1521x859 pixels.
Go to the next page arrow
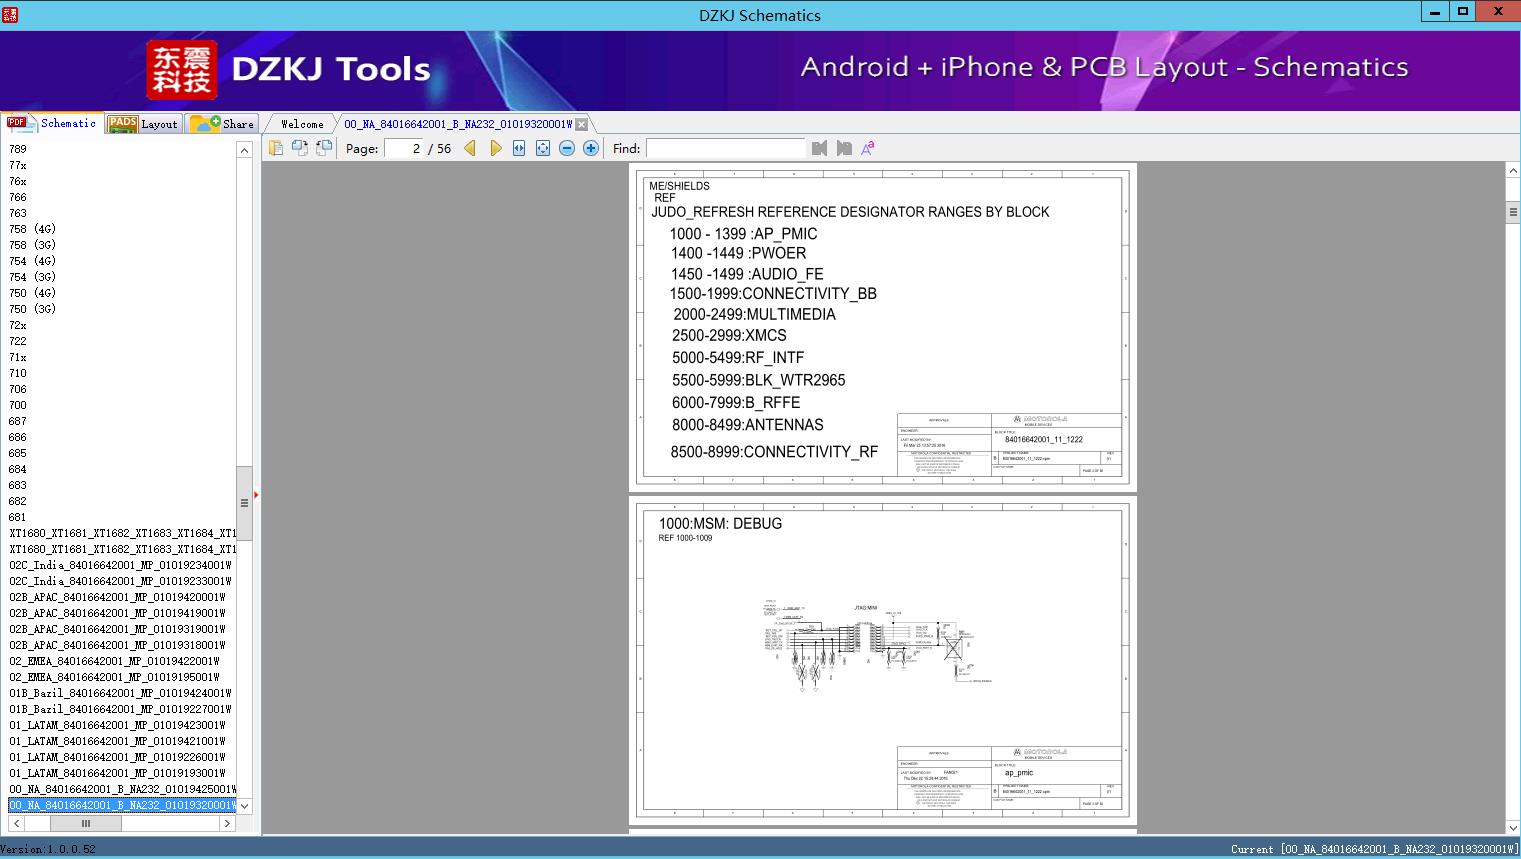pos(495,148)
